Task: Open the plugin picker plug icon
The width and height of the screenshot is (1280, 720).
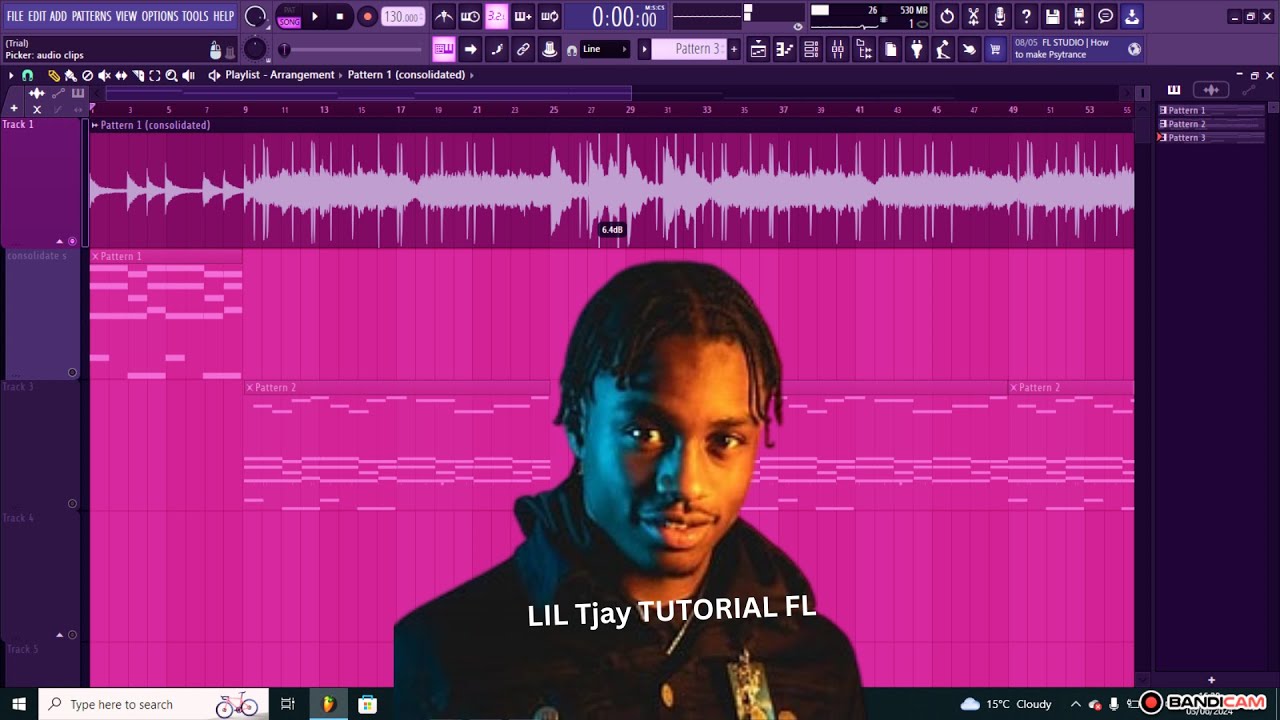Action: pyautogui.click(x=916, y=49)
